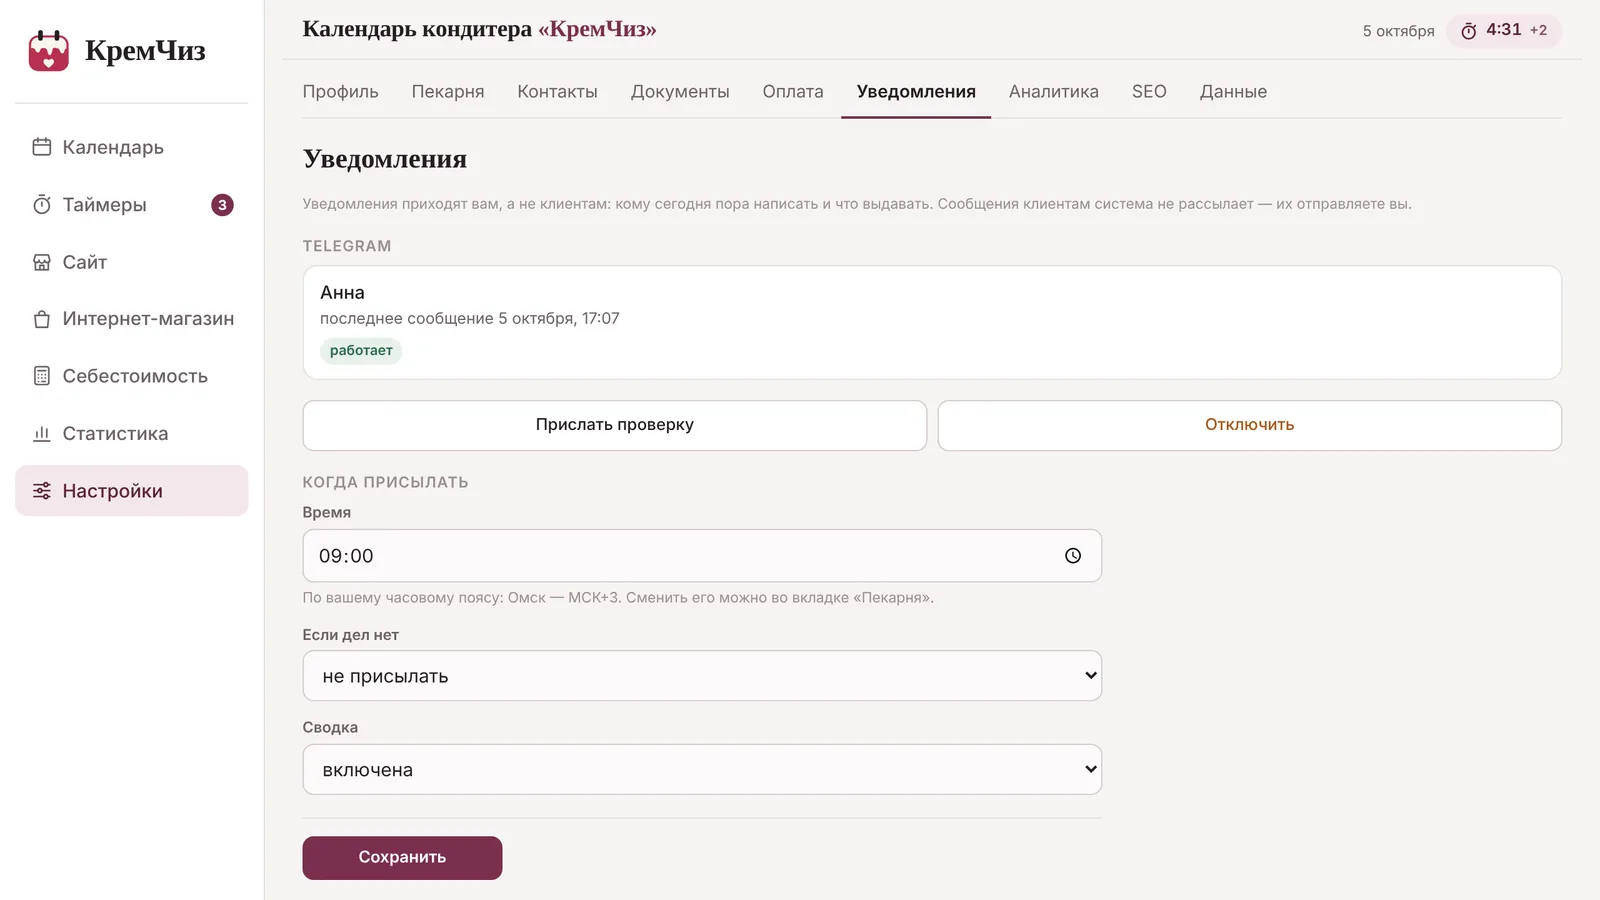Click the Настройки sliders icon
Image resolution: width=1600 pixels, height=900 pixels.
pyautogui.click(x=42, y=491)
